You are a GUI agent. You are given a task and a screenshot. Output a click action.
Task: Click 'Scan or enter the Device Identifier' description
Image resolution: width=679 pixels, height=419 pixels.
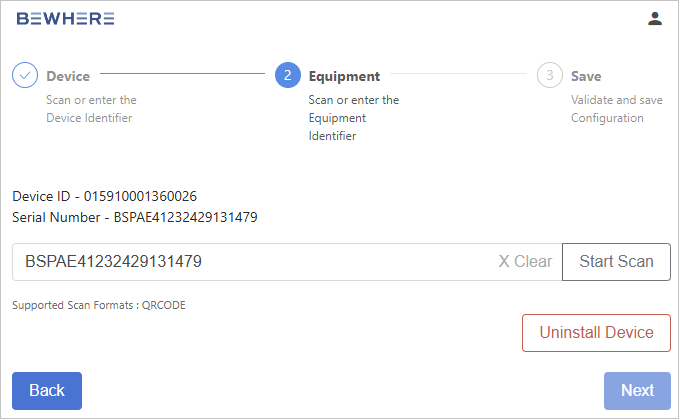tap(91, 109)
